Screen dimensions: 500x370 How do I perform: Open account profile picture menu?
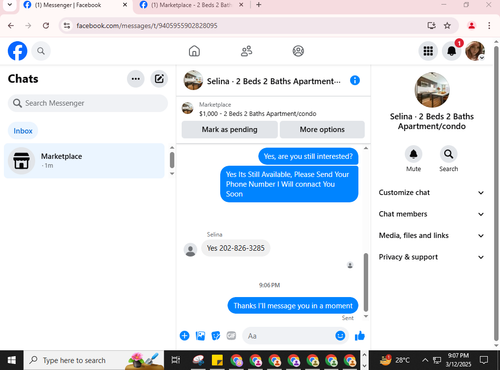475,51
